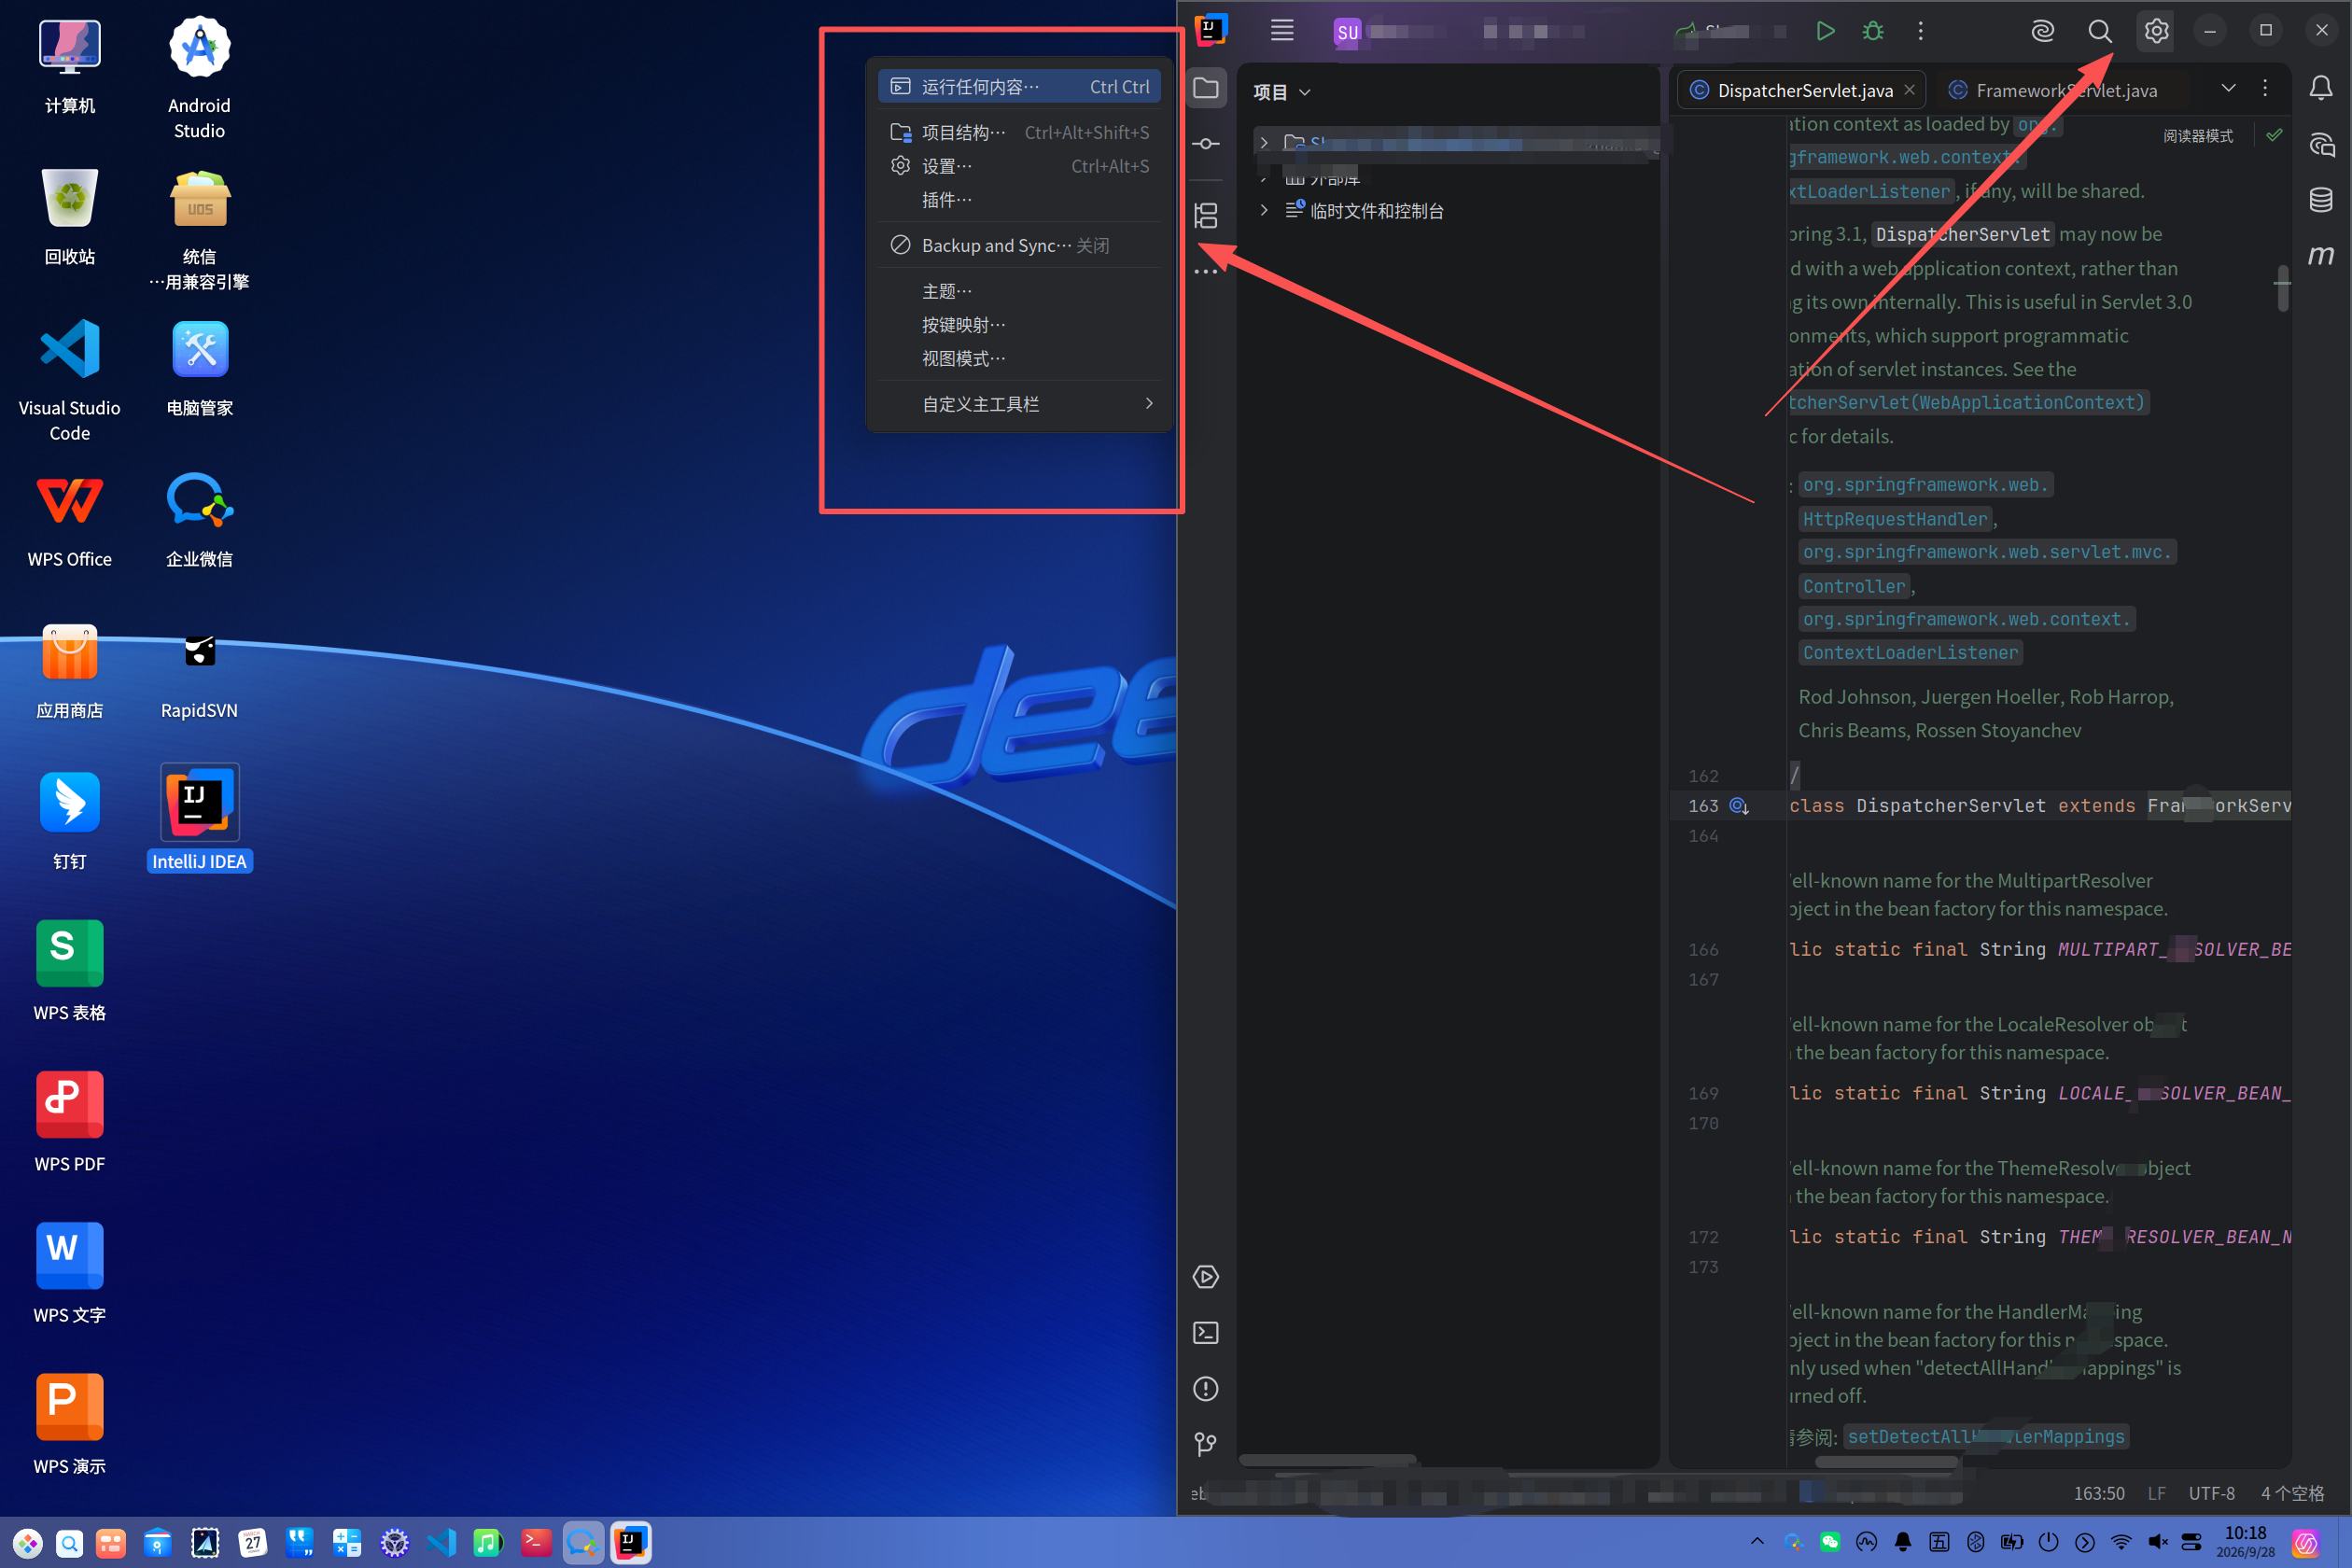Screen dimensions: 2352x1568
Task: Close the DispatcherServlet.java tab
Action: [x=1909, y=90]
